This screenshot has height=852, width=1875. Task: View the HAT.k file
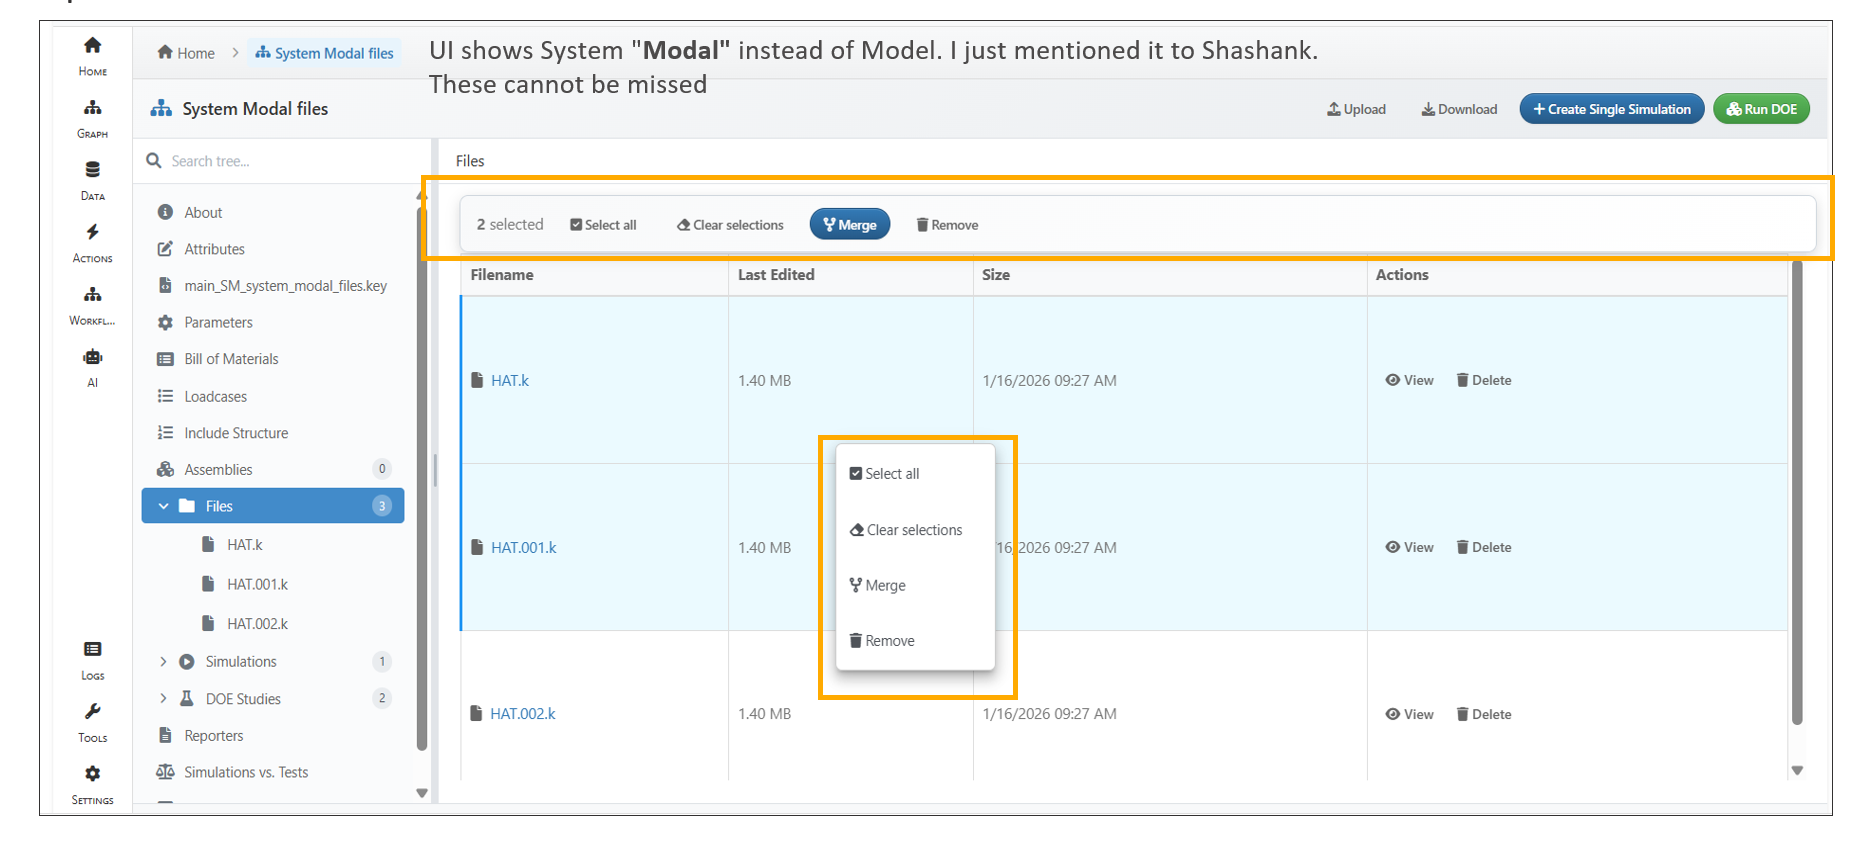pos(1409,381)
